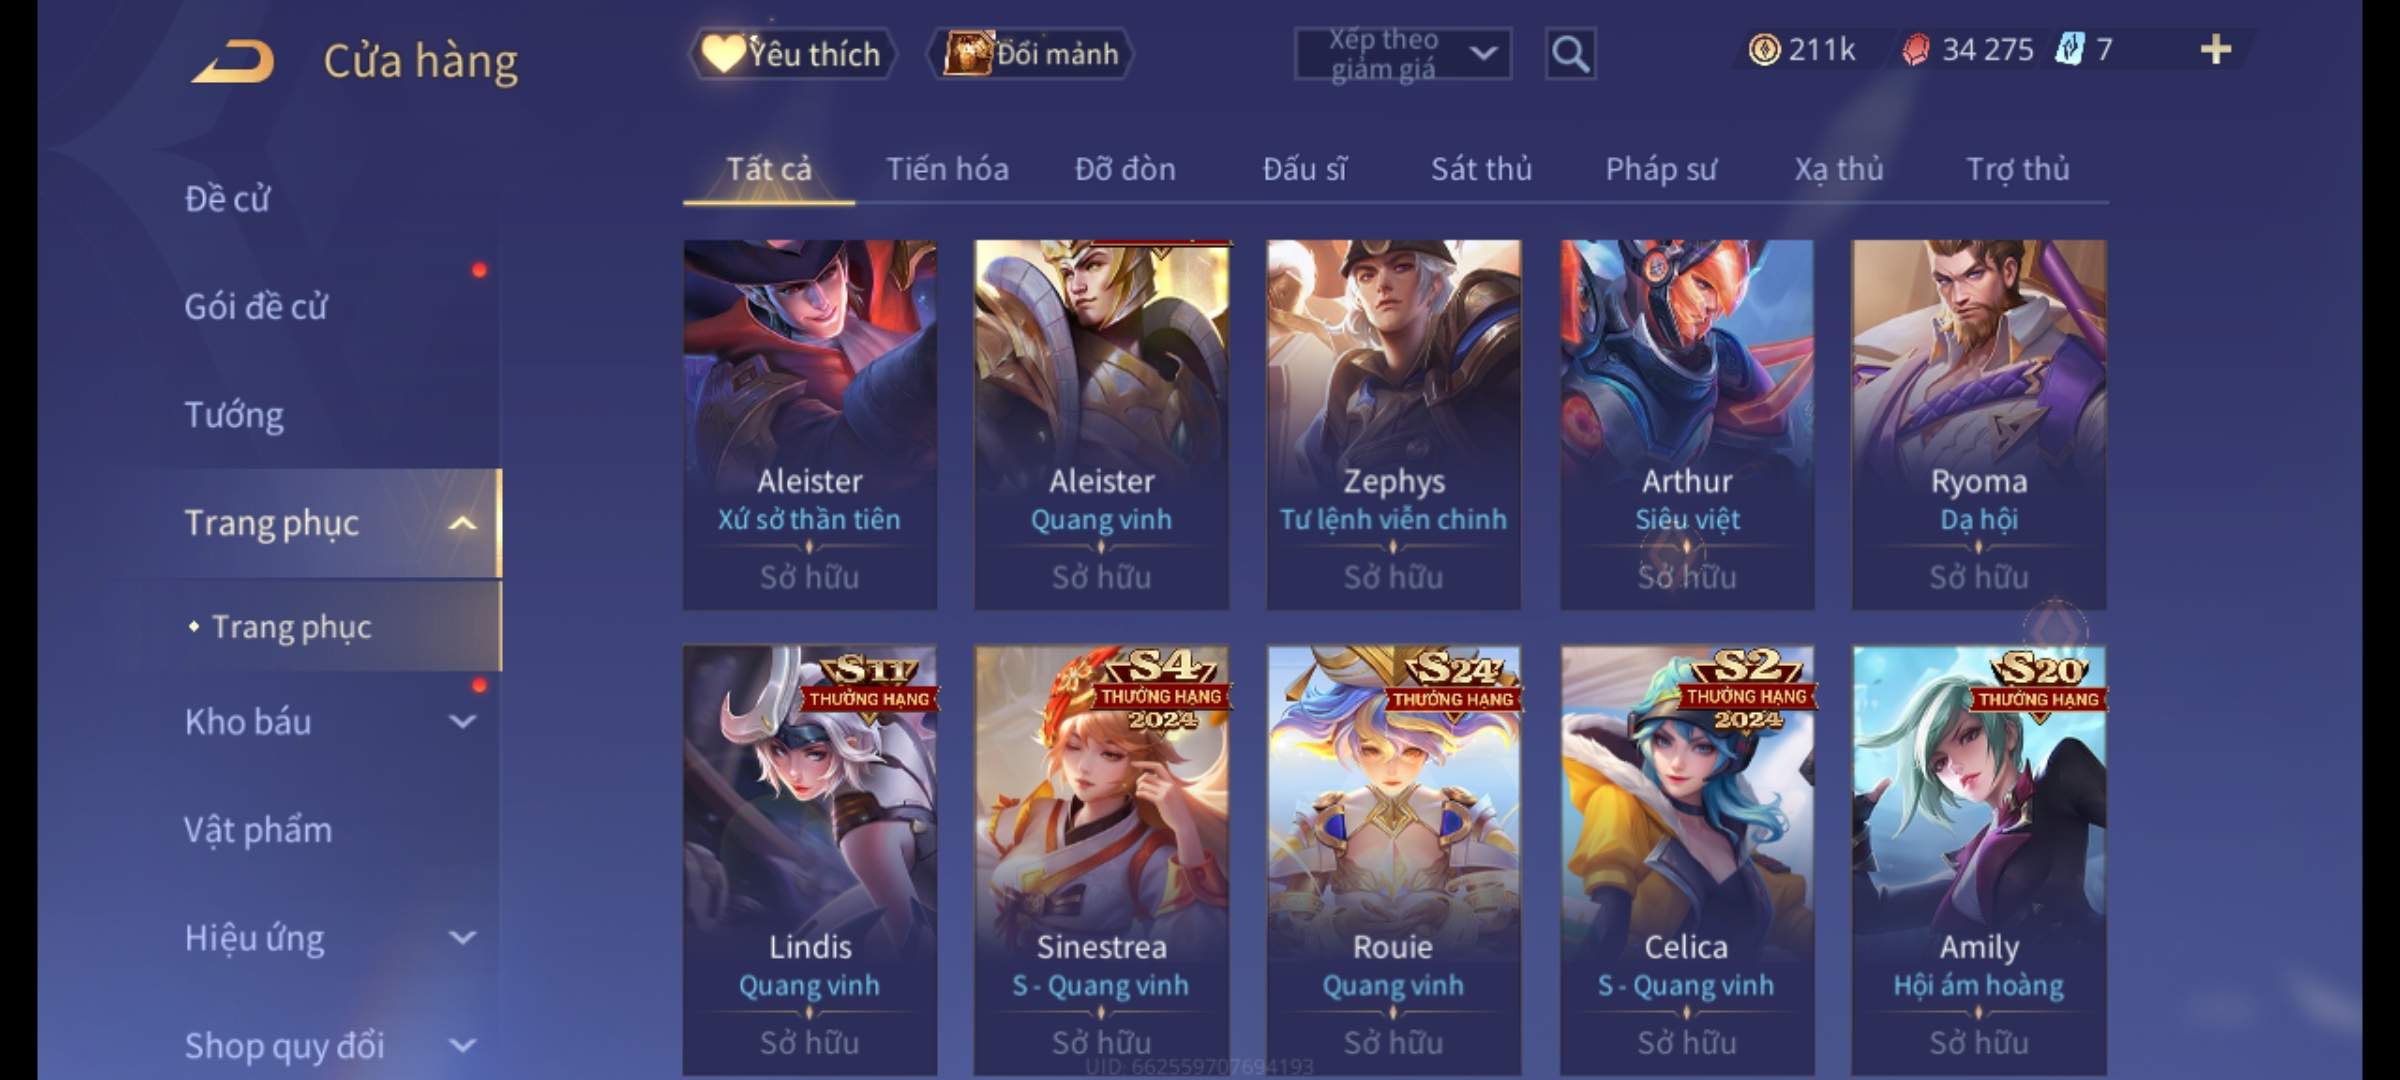Screen dimensions: 2400x1080
Task: Tap the plus icon to add currency
Action: click(2216, 49)
